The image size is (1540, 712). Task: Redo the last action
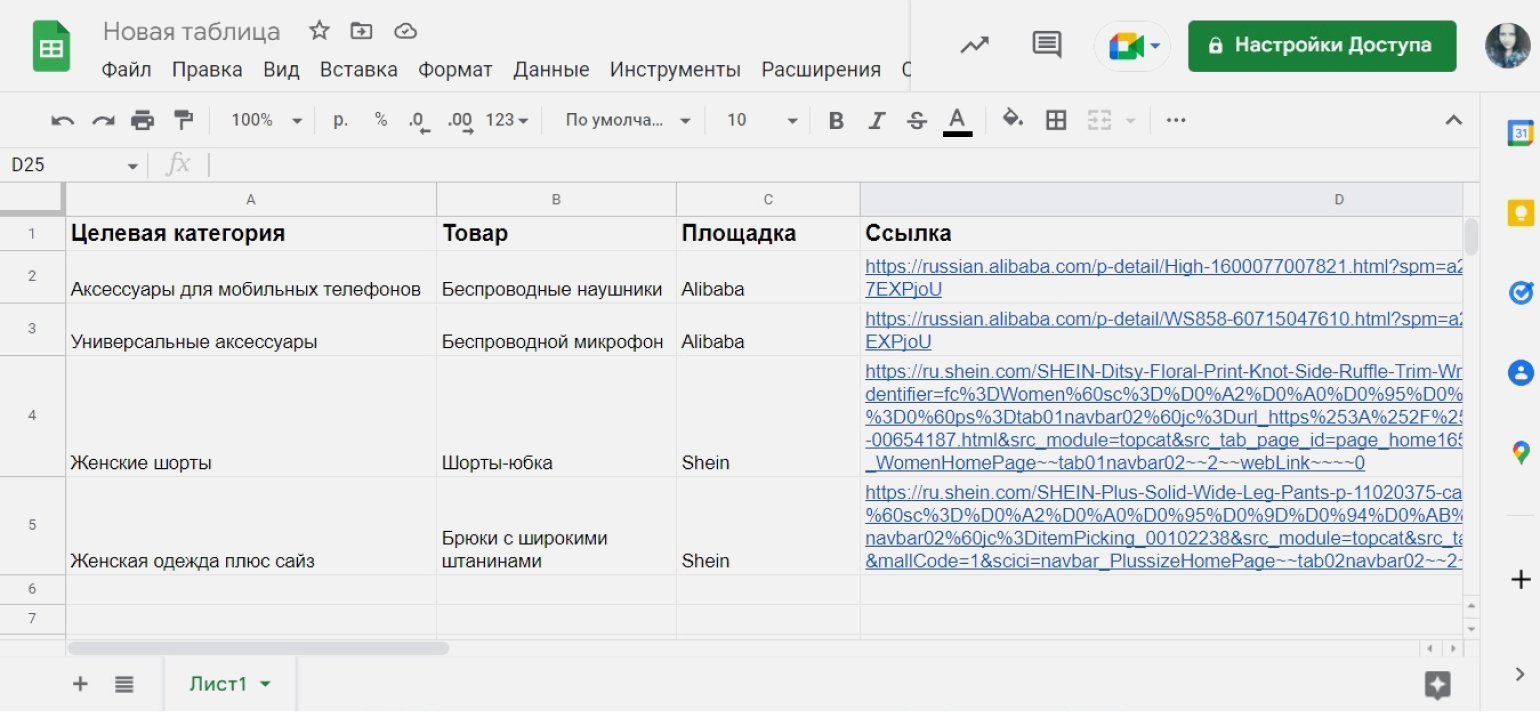pos(103,121)
